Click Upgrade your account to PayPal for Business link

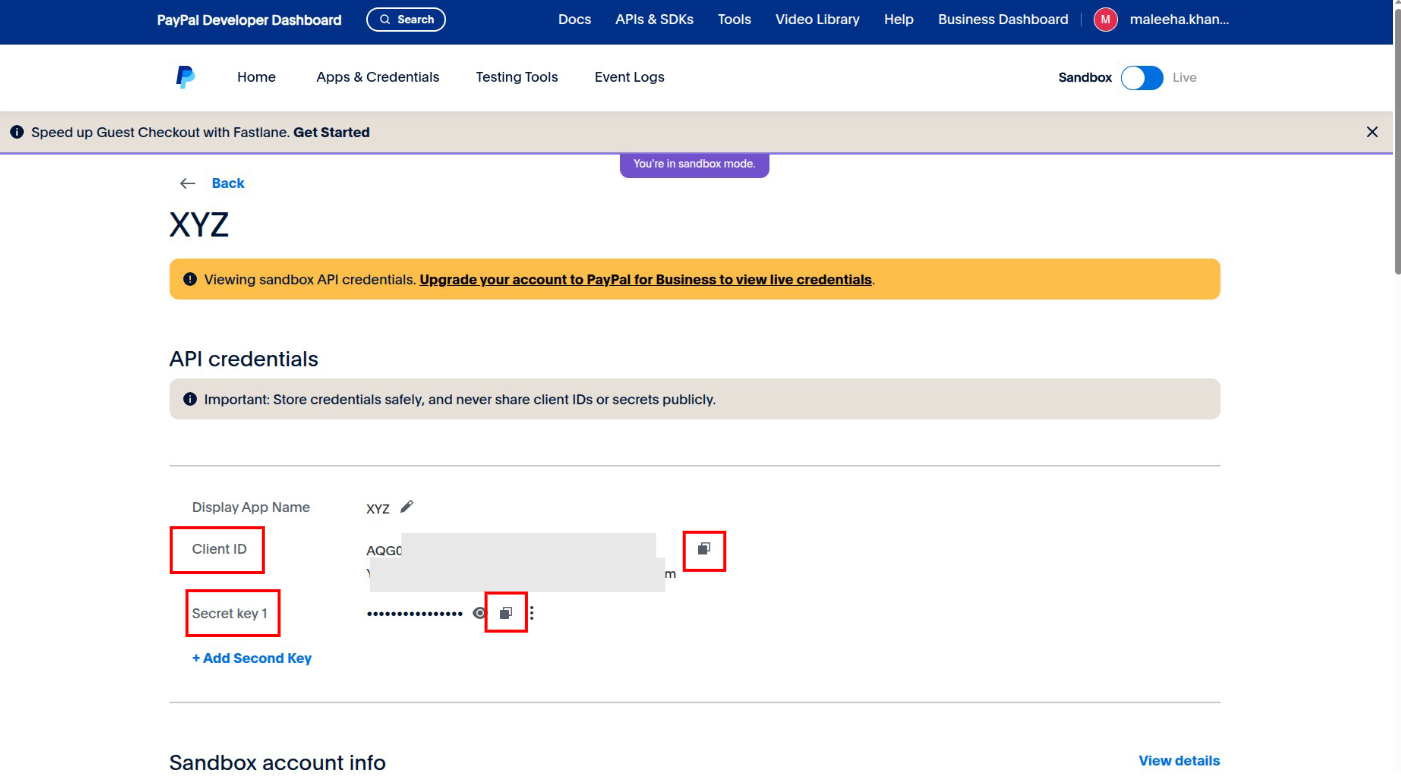click(x=646, y=280)
